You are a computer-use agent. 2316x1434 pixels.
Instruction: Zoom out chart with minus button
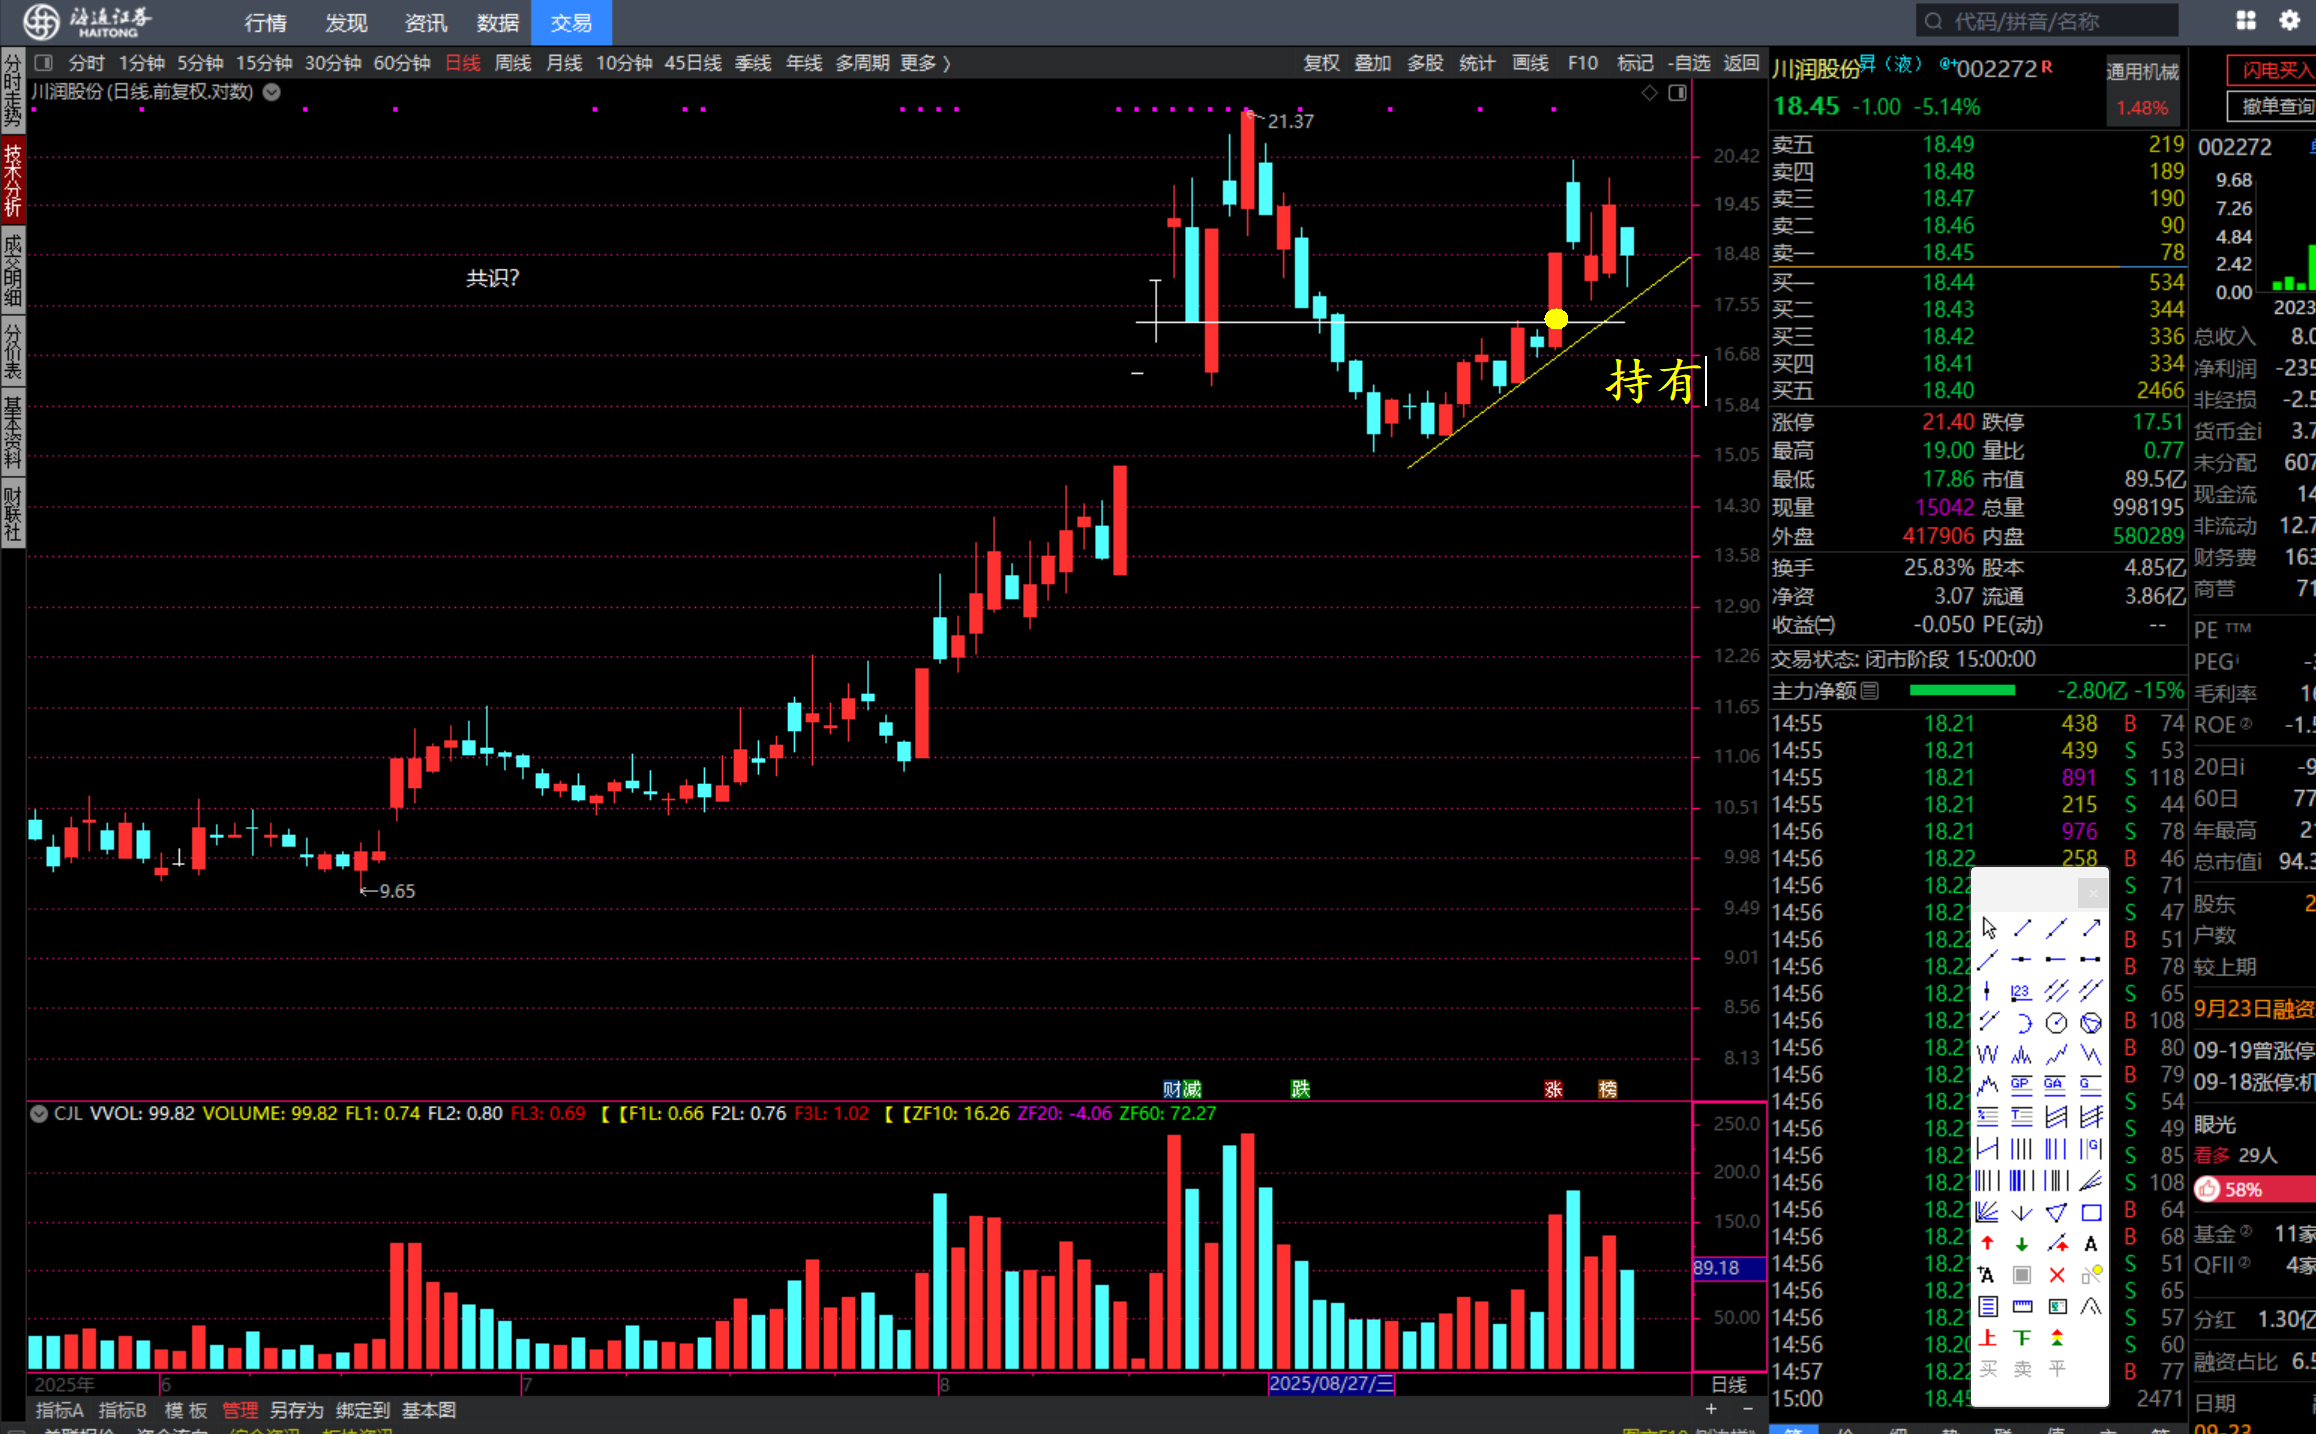[x=1748, y=1409]
